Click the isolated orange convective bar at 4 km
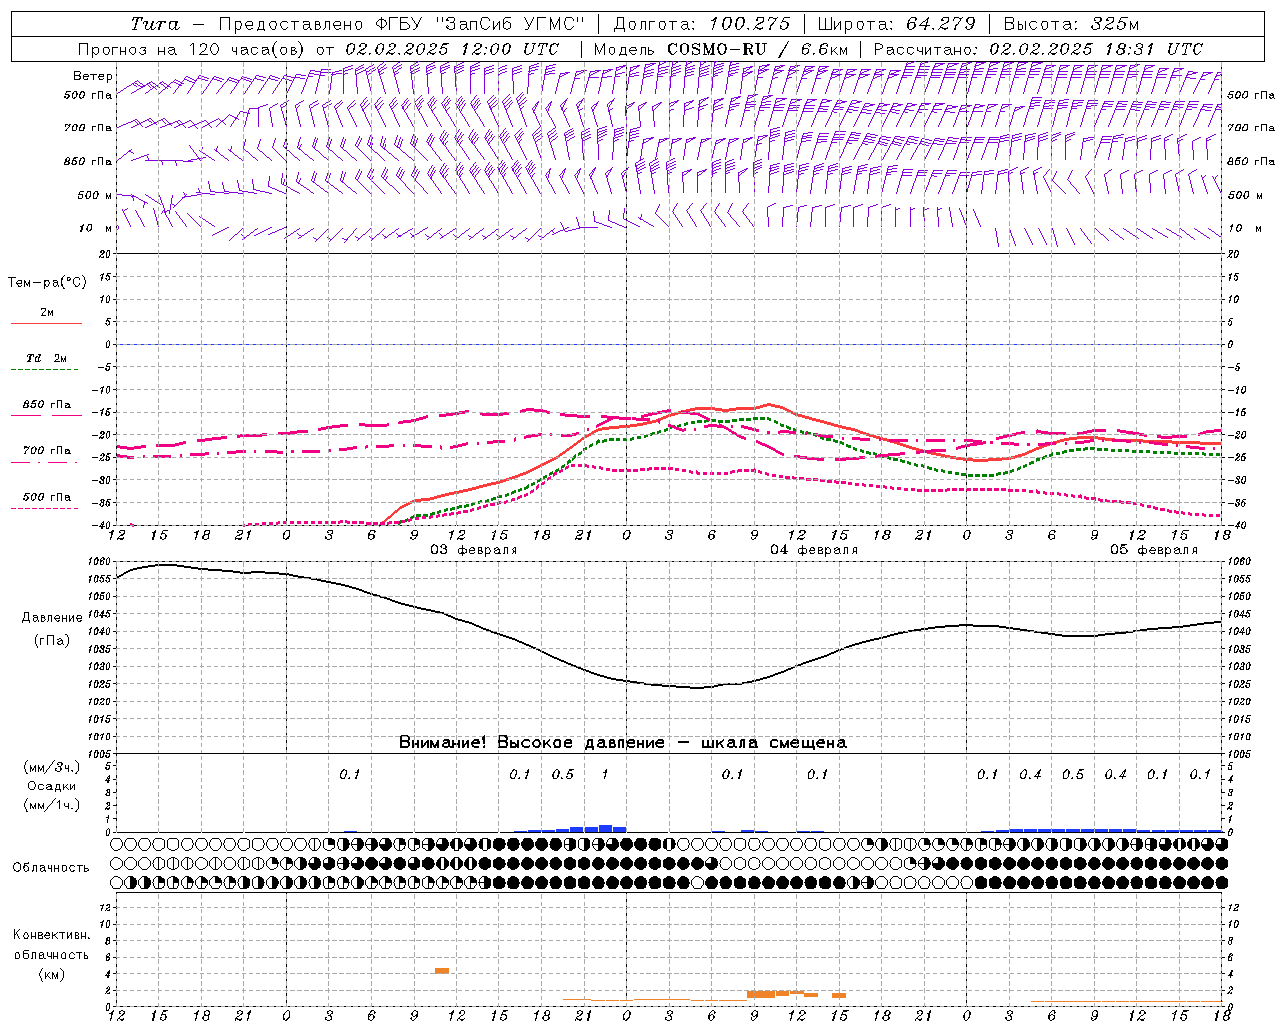Viewport: 1280px width, 1024px height. tap(442, 971)
